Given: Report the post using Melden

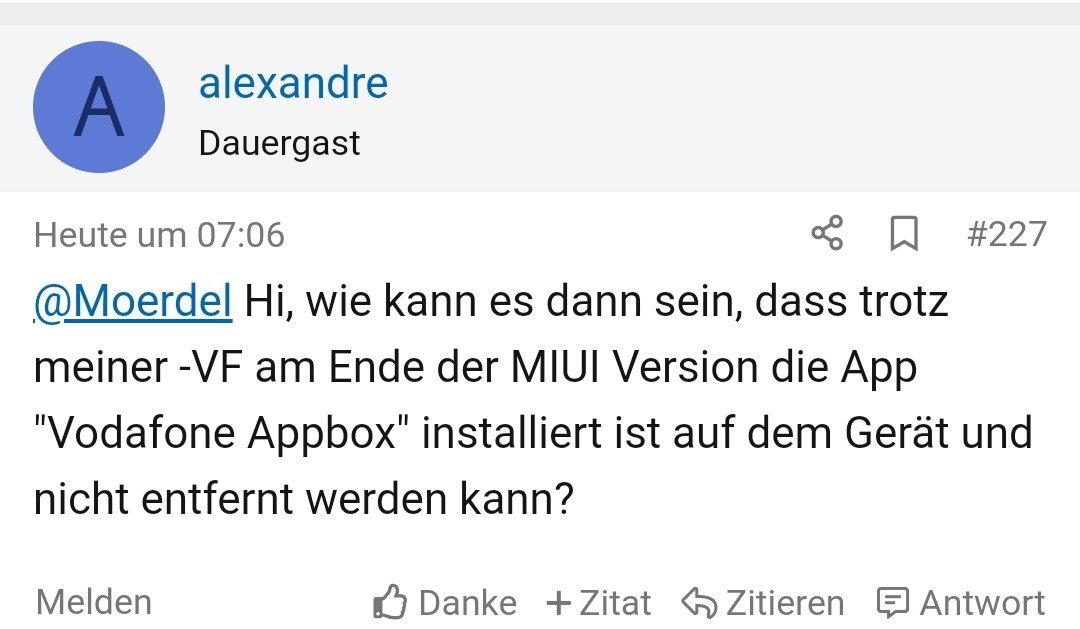Looking at the screenshot, I should 94,602.
